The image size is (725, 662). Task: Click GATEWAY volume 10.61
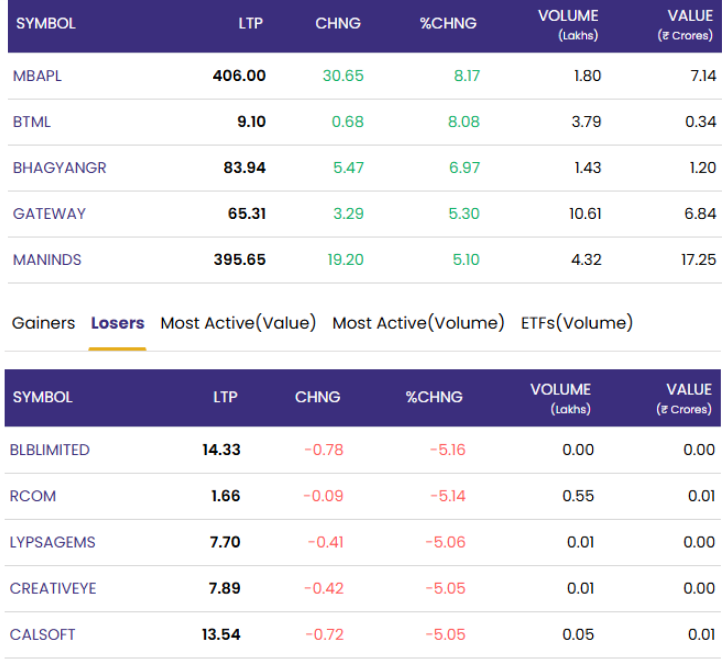585,214
